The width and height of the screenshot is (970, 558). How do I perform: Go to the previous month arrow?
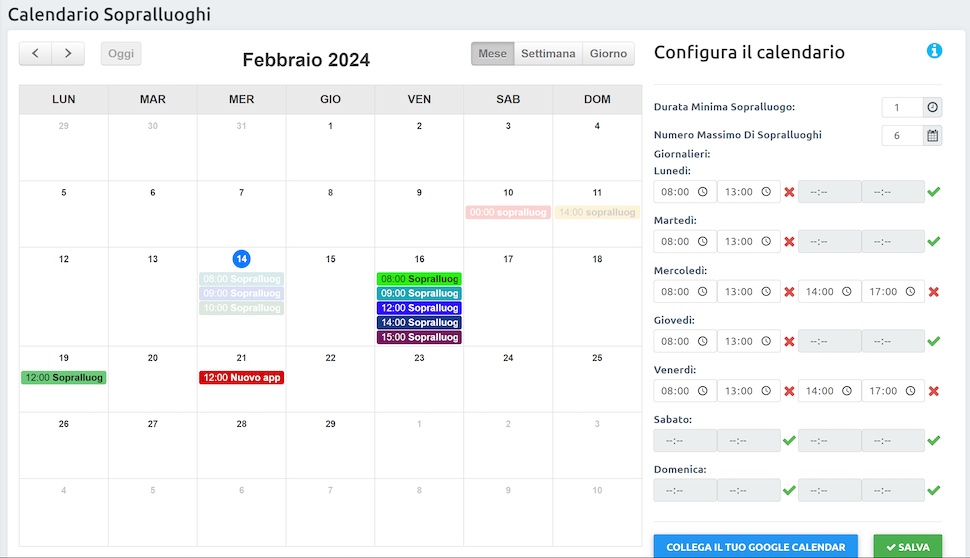35,53
